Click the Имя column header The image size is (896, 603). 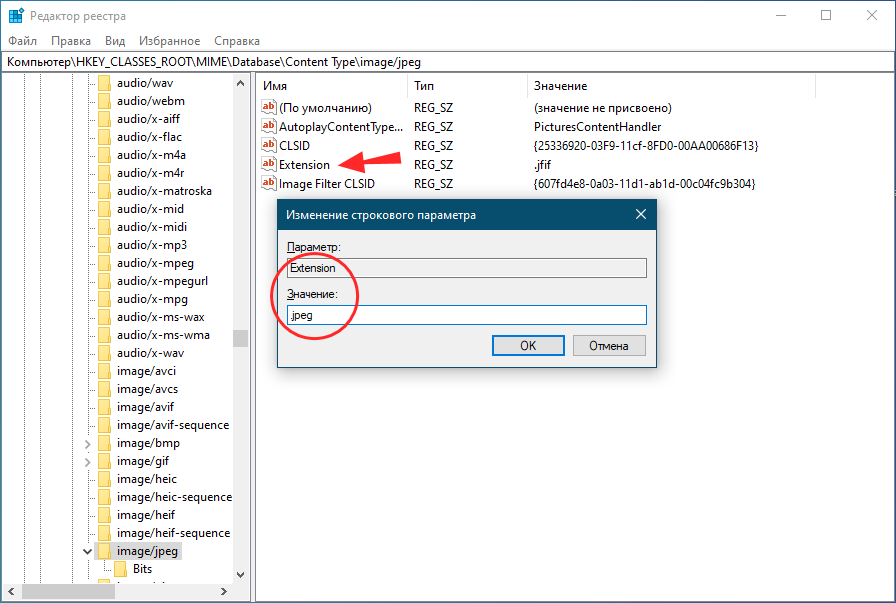275,86
